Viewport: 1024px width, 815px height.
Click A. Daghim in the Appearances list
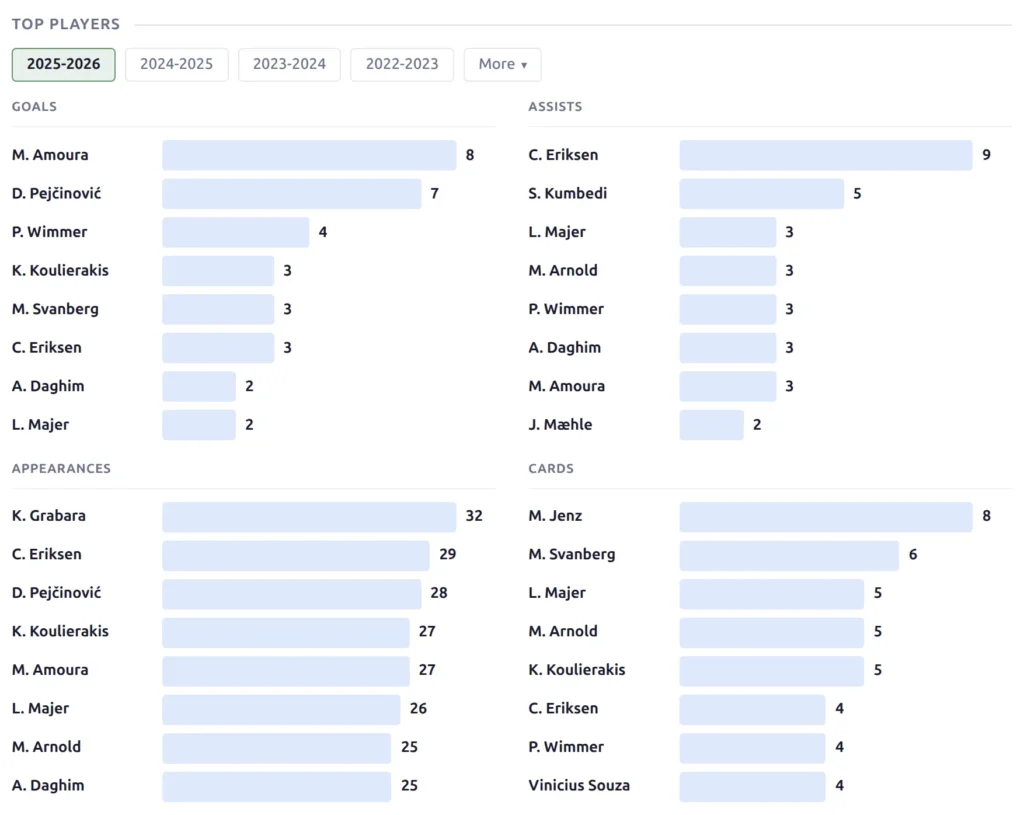pos(48,785)
